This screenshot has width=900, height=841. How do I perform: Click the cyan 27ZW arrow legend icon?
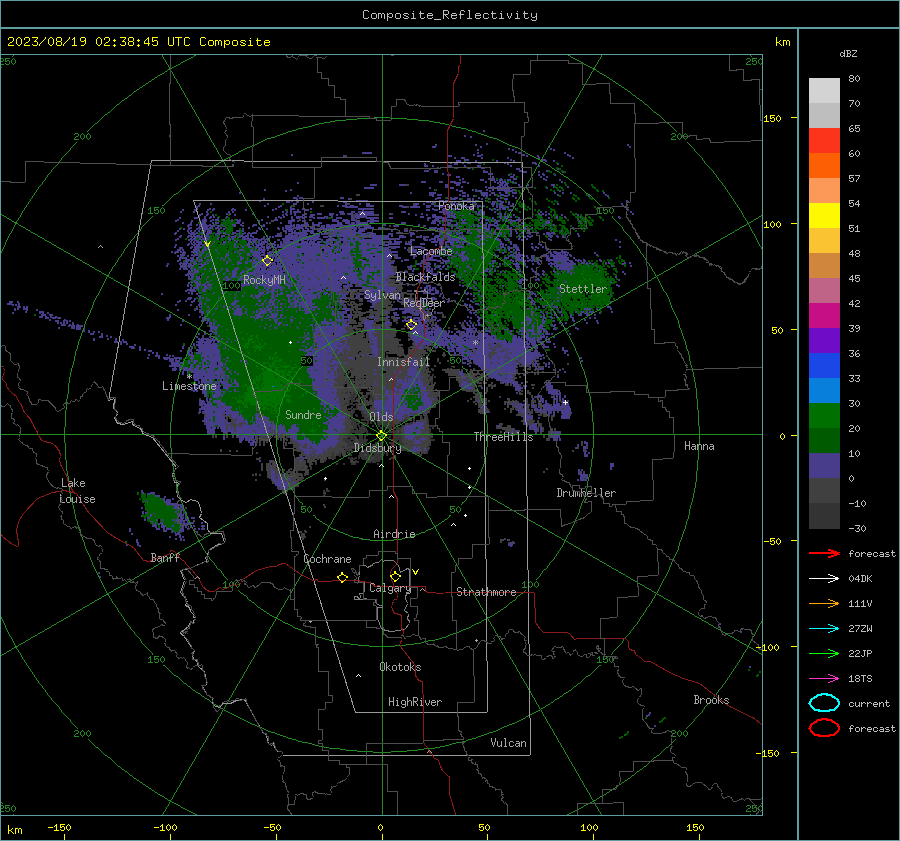pyautogui.click(x=824, y=629)
